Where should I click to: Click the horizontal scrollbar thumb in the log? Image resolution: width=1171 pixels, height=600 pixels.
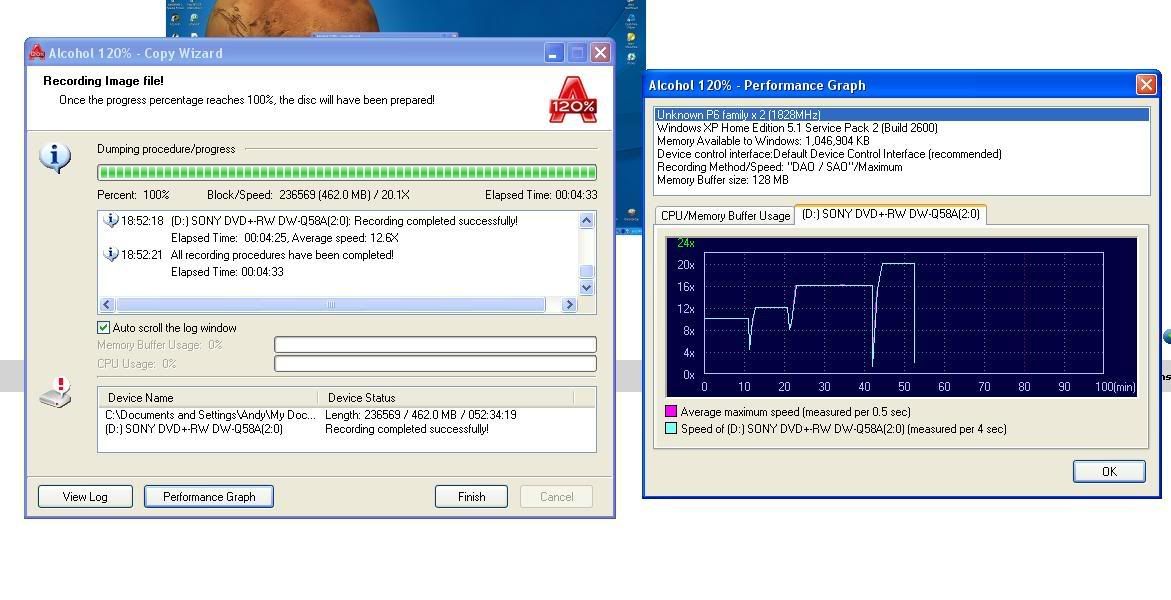331,305
